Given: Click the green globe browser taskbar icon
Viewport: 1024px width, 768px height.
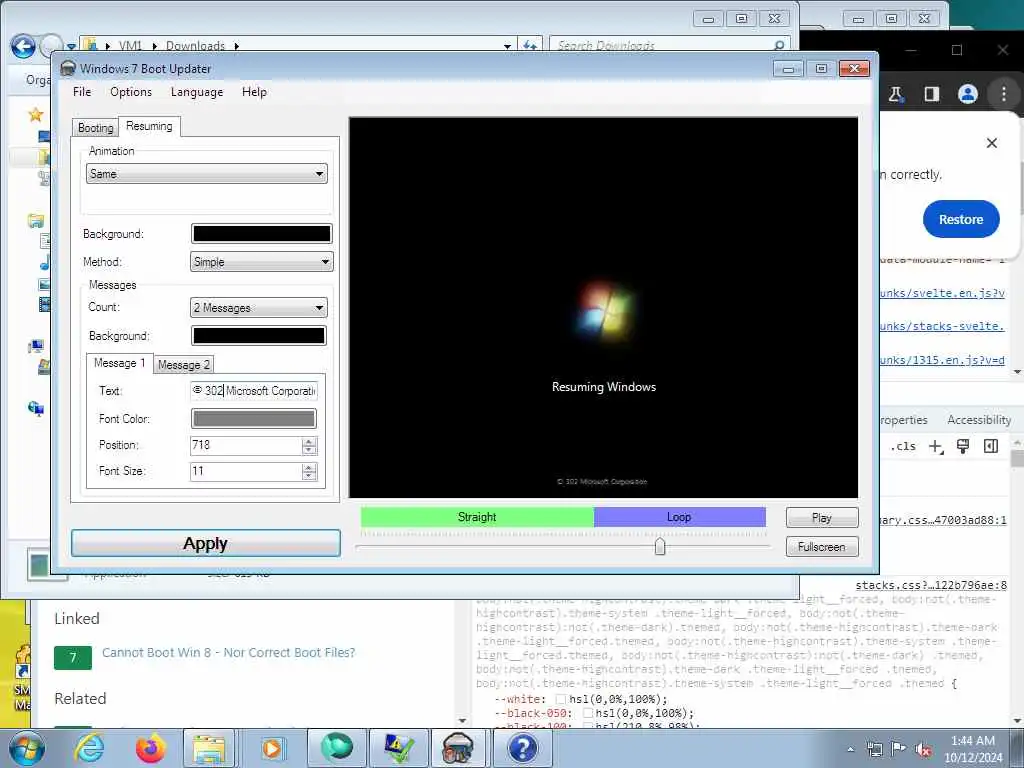Looking at the screenshot, I should pyautogui.click(x=336, y=748).
